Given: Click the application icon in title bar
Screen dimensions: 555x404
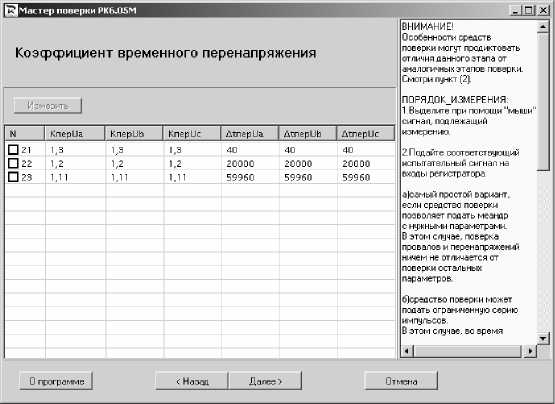Looking at the screenshot, I should [10, 10].
